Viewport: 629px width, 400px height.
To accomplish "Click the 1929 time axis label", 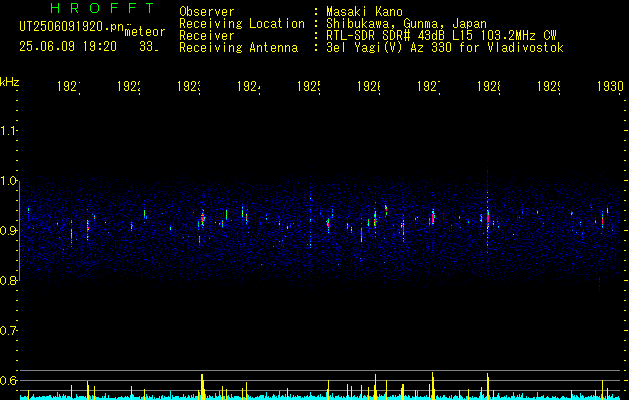I will [x=549, y=87].
